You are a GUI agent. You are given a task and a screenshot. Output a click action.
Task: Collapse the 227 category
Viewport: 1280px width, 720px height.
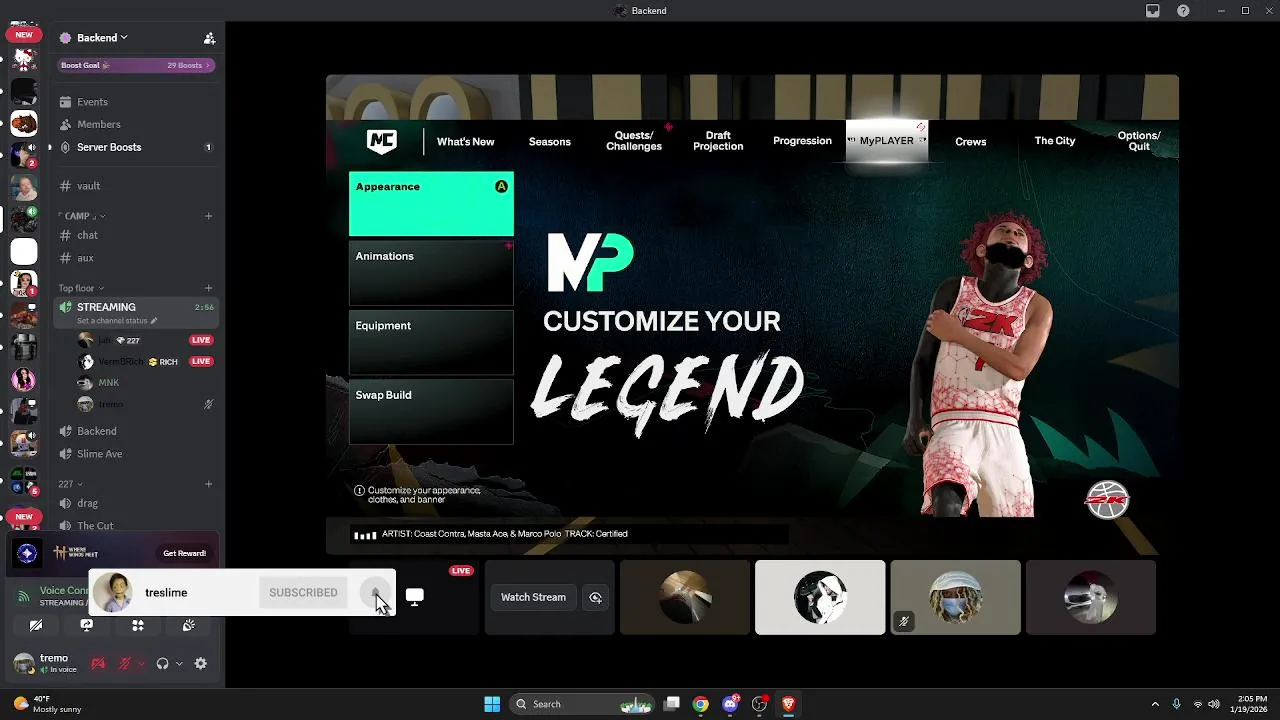click(x=70, y=484)
